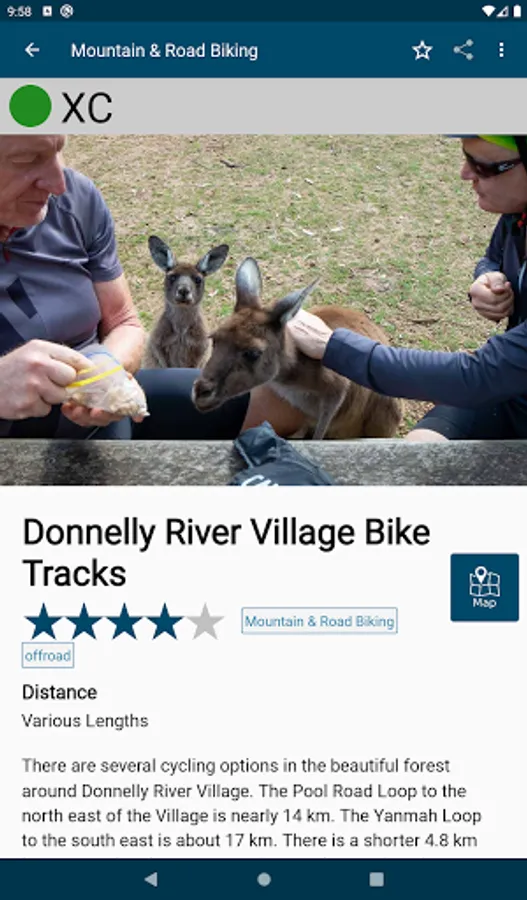Select the Mountain & Road Biking tag

[x=319, y=621]
